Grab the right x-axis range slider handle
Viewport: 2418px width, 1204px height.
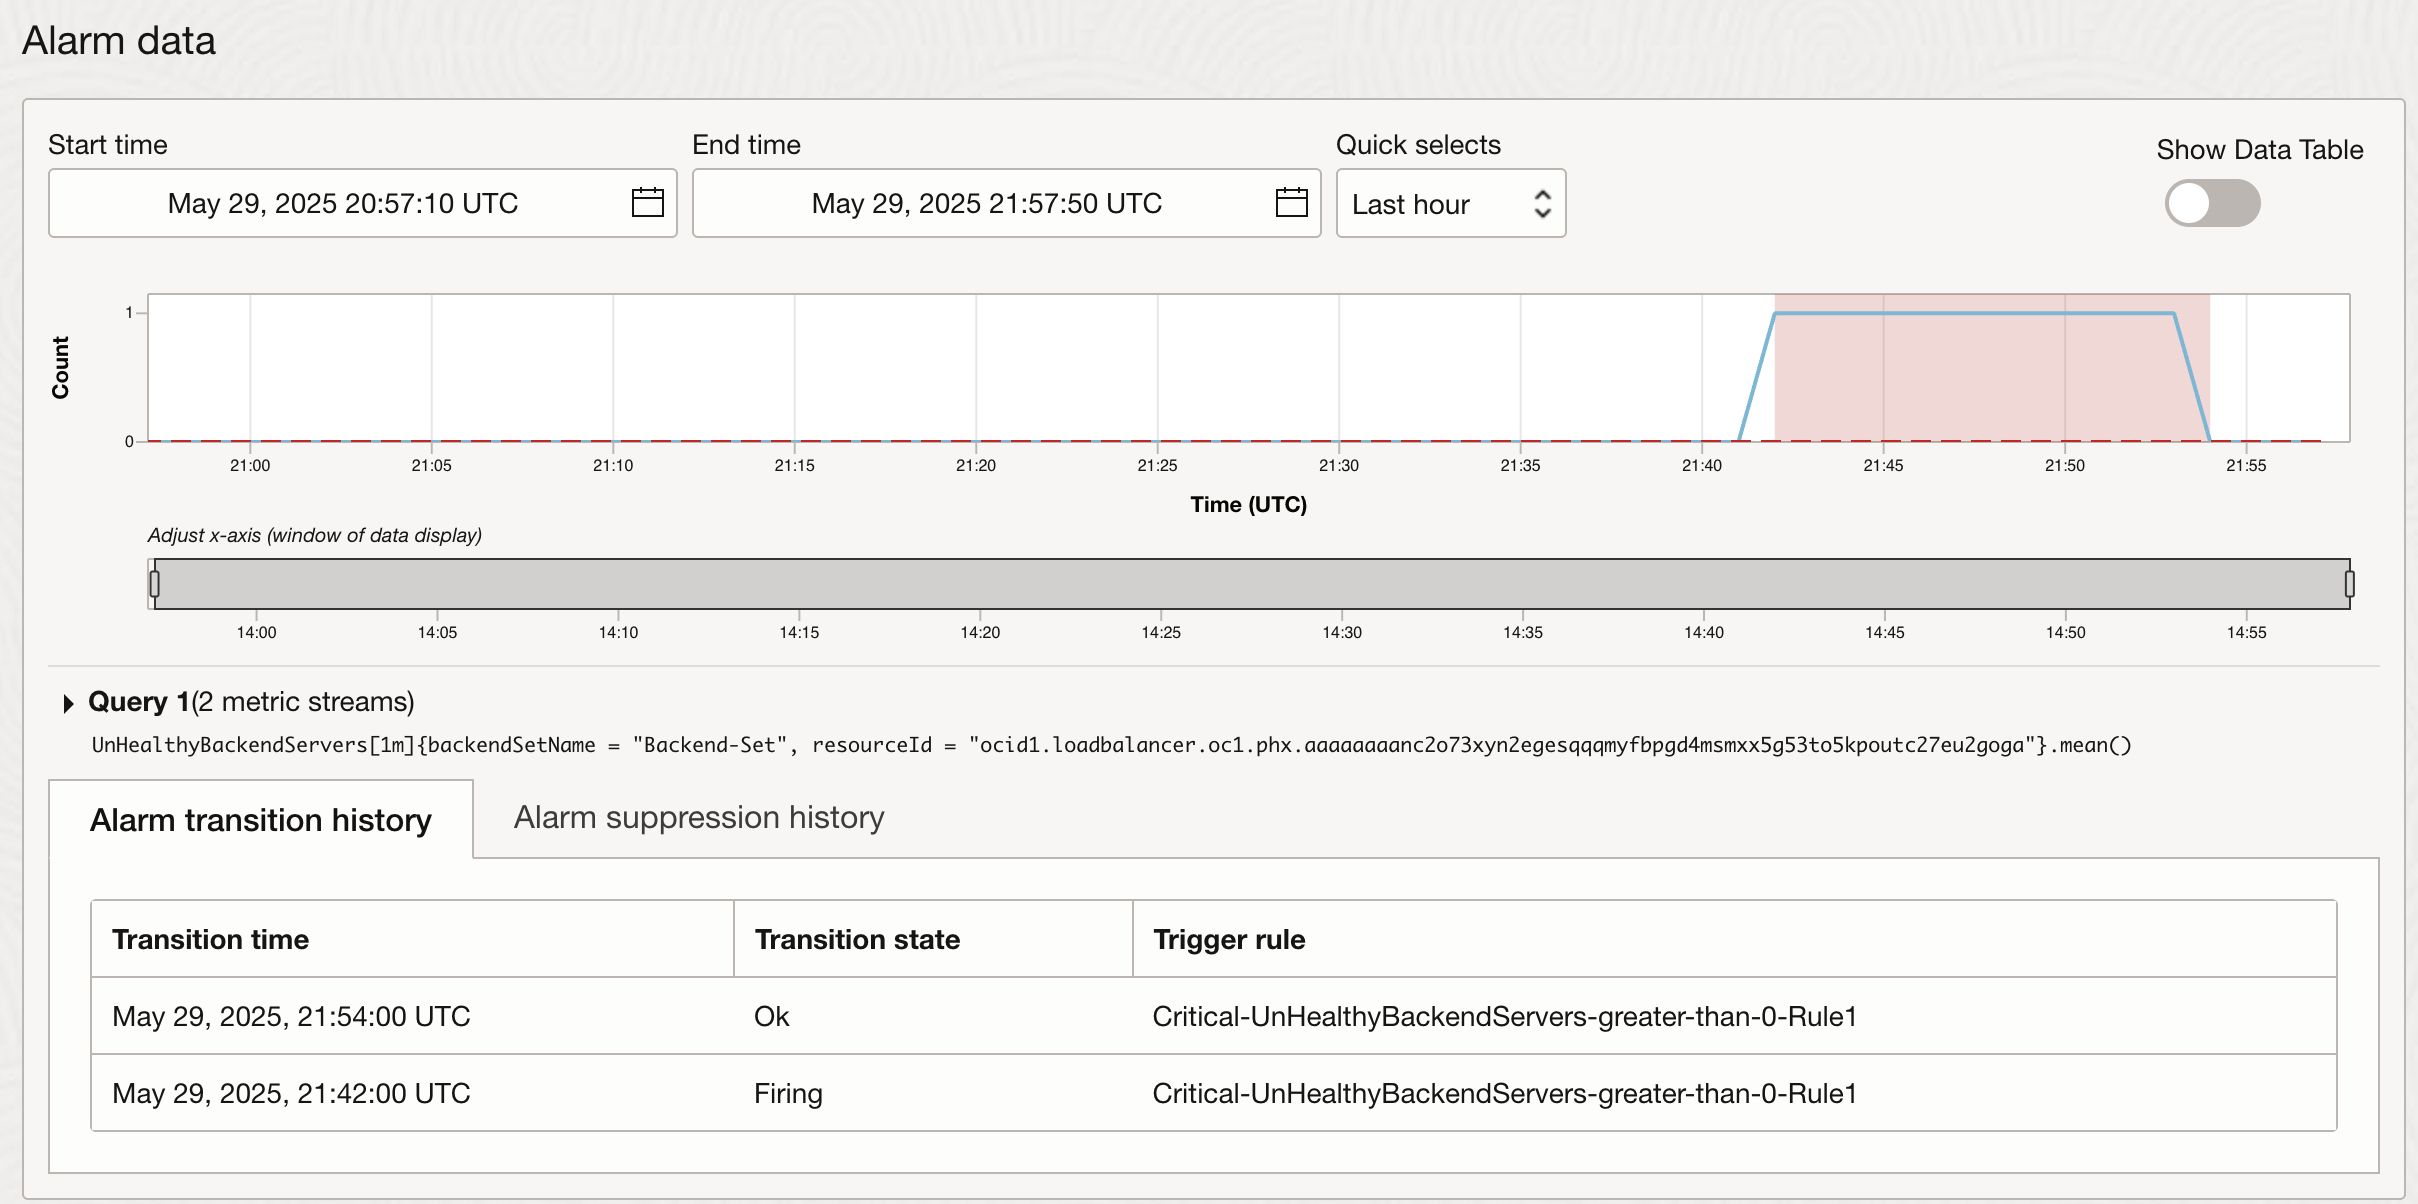tap(2349, 584)
